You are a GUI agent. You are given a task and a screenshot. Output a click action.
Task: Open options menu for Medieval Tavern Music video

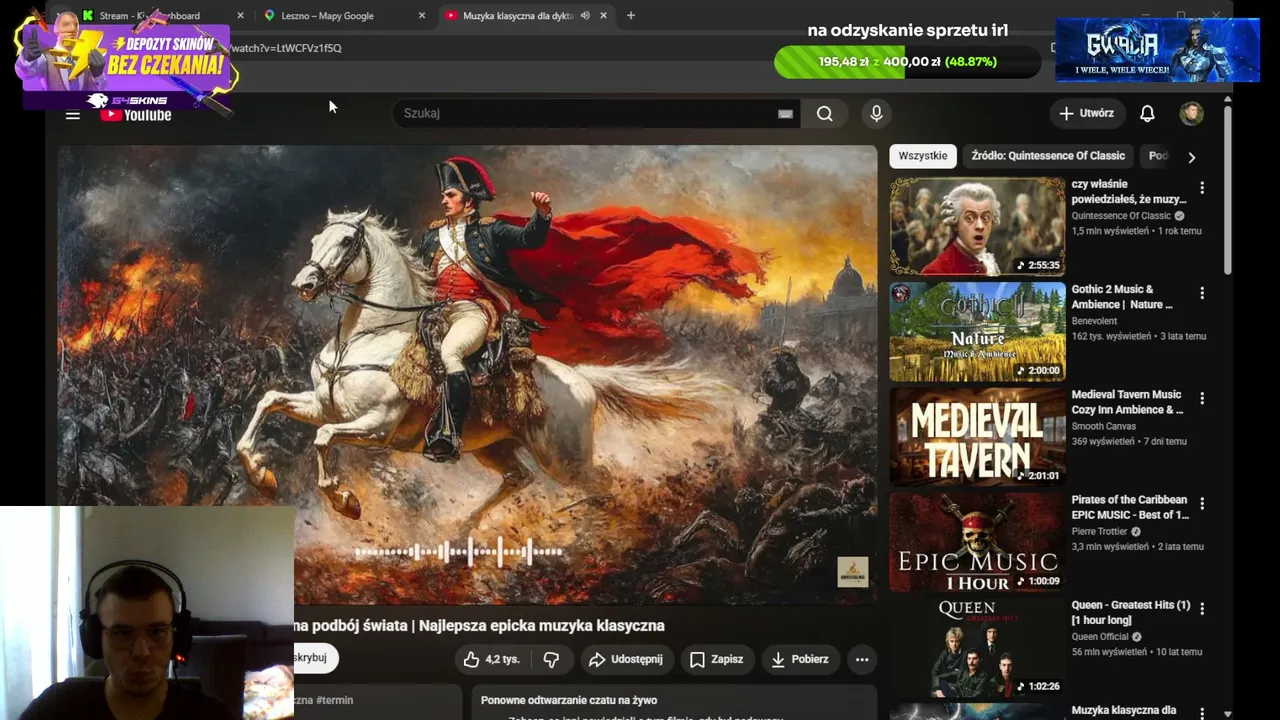click(x=1202, y=398)
